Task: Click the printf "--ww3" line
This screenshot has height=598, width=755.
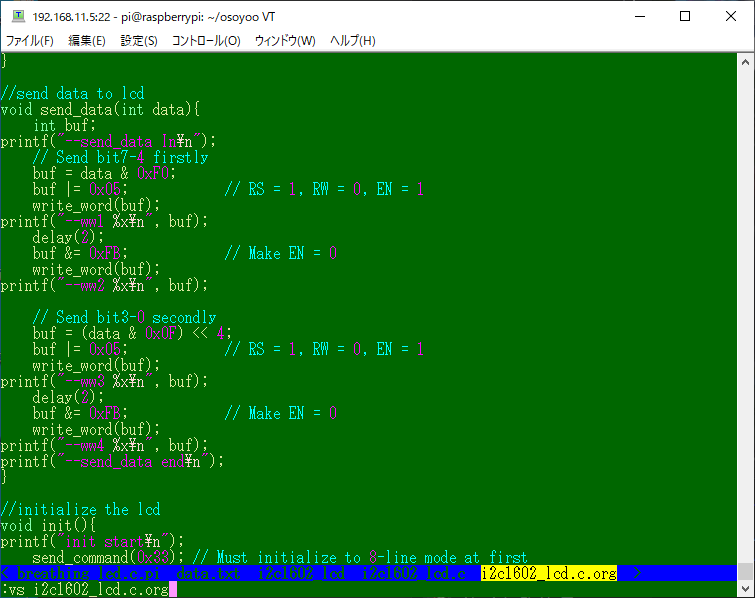Action: pyautogui.click(x=104, y=381)
